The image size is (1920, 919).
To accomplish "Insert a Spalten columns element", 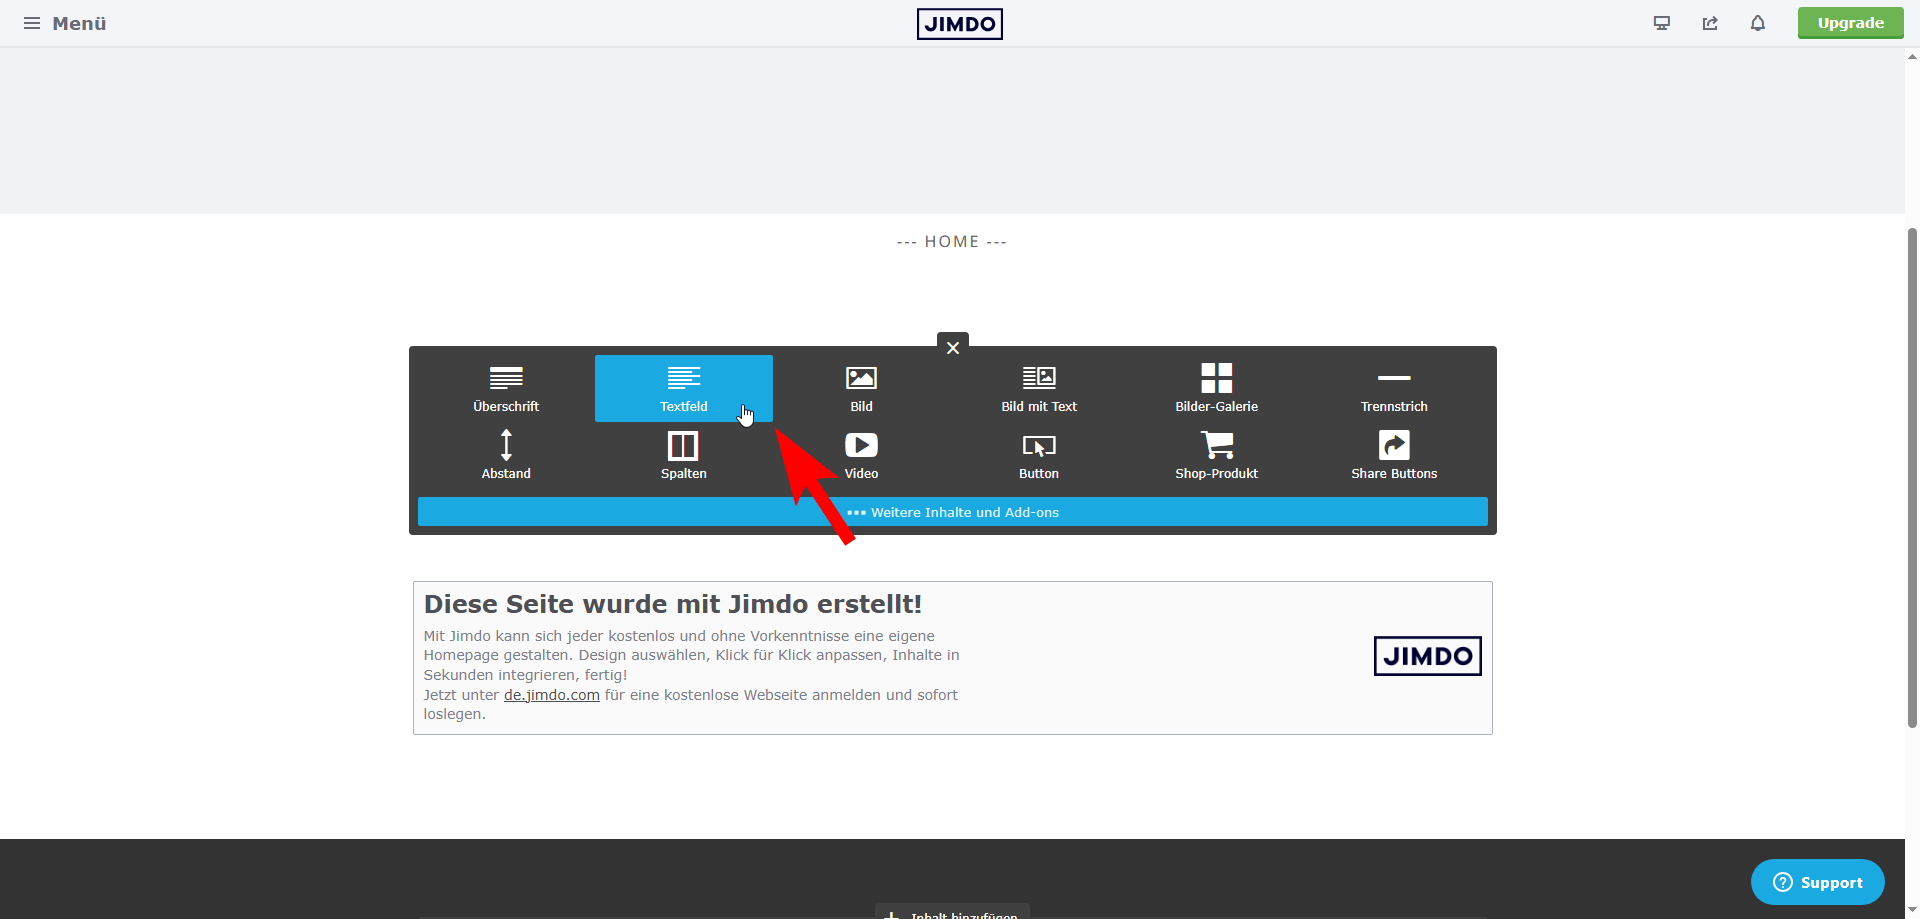I will pyautogui.click(x=684, y=456).
